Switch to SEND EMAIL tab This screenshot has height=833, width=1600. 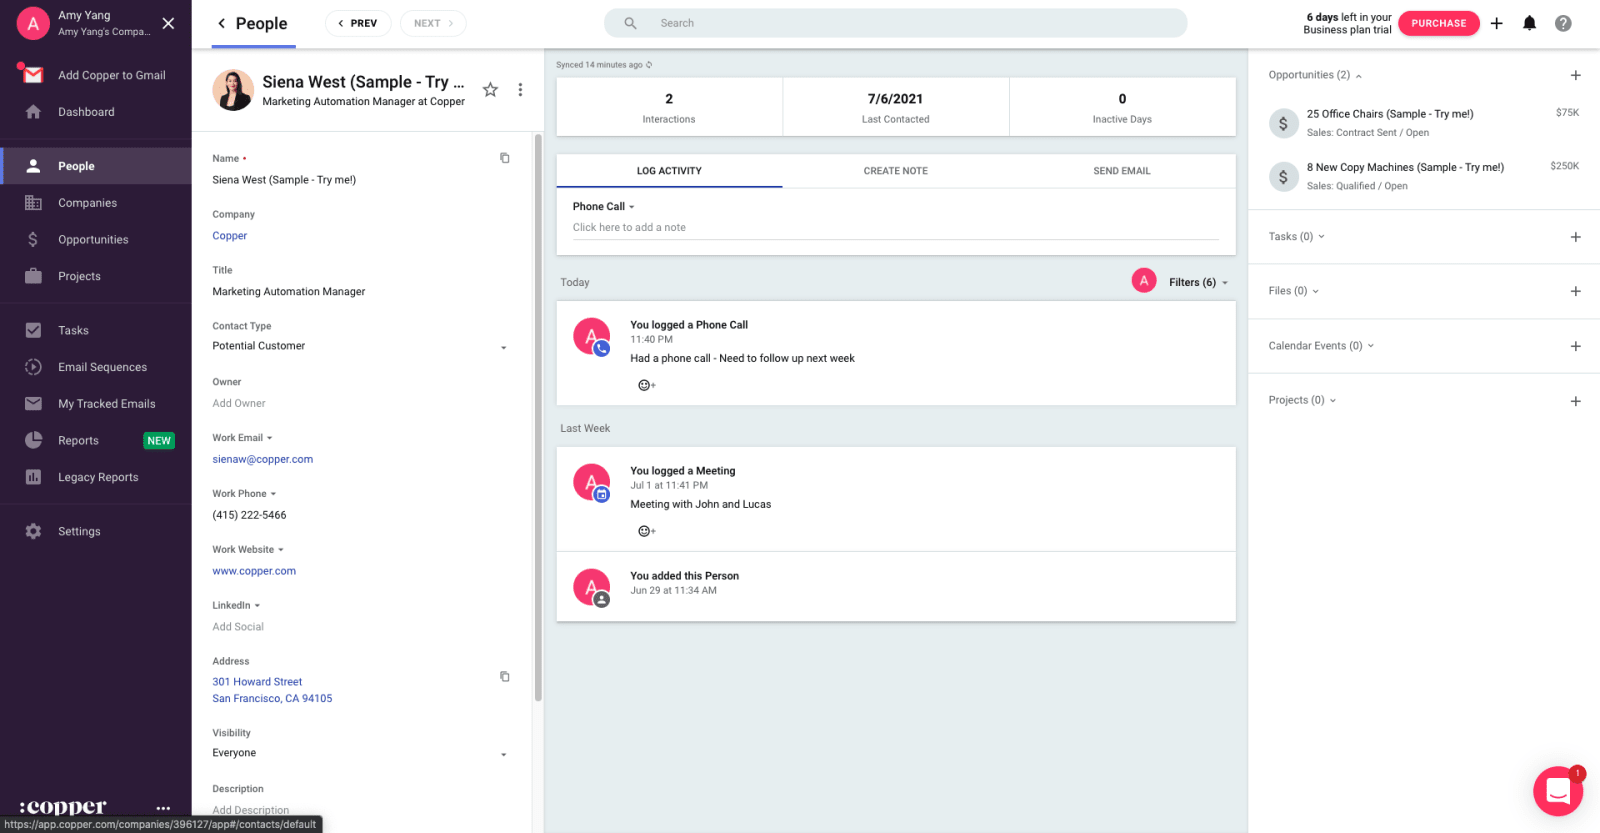(x=1122, y=171)
